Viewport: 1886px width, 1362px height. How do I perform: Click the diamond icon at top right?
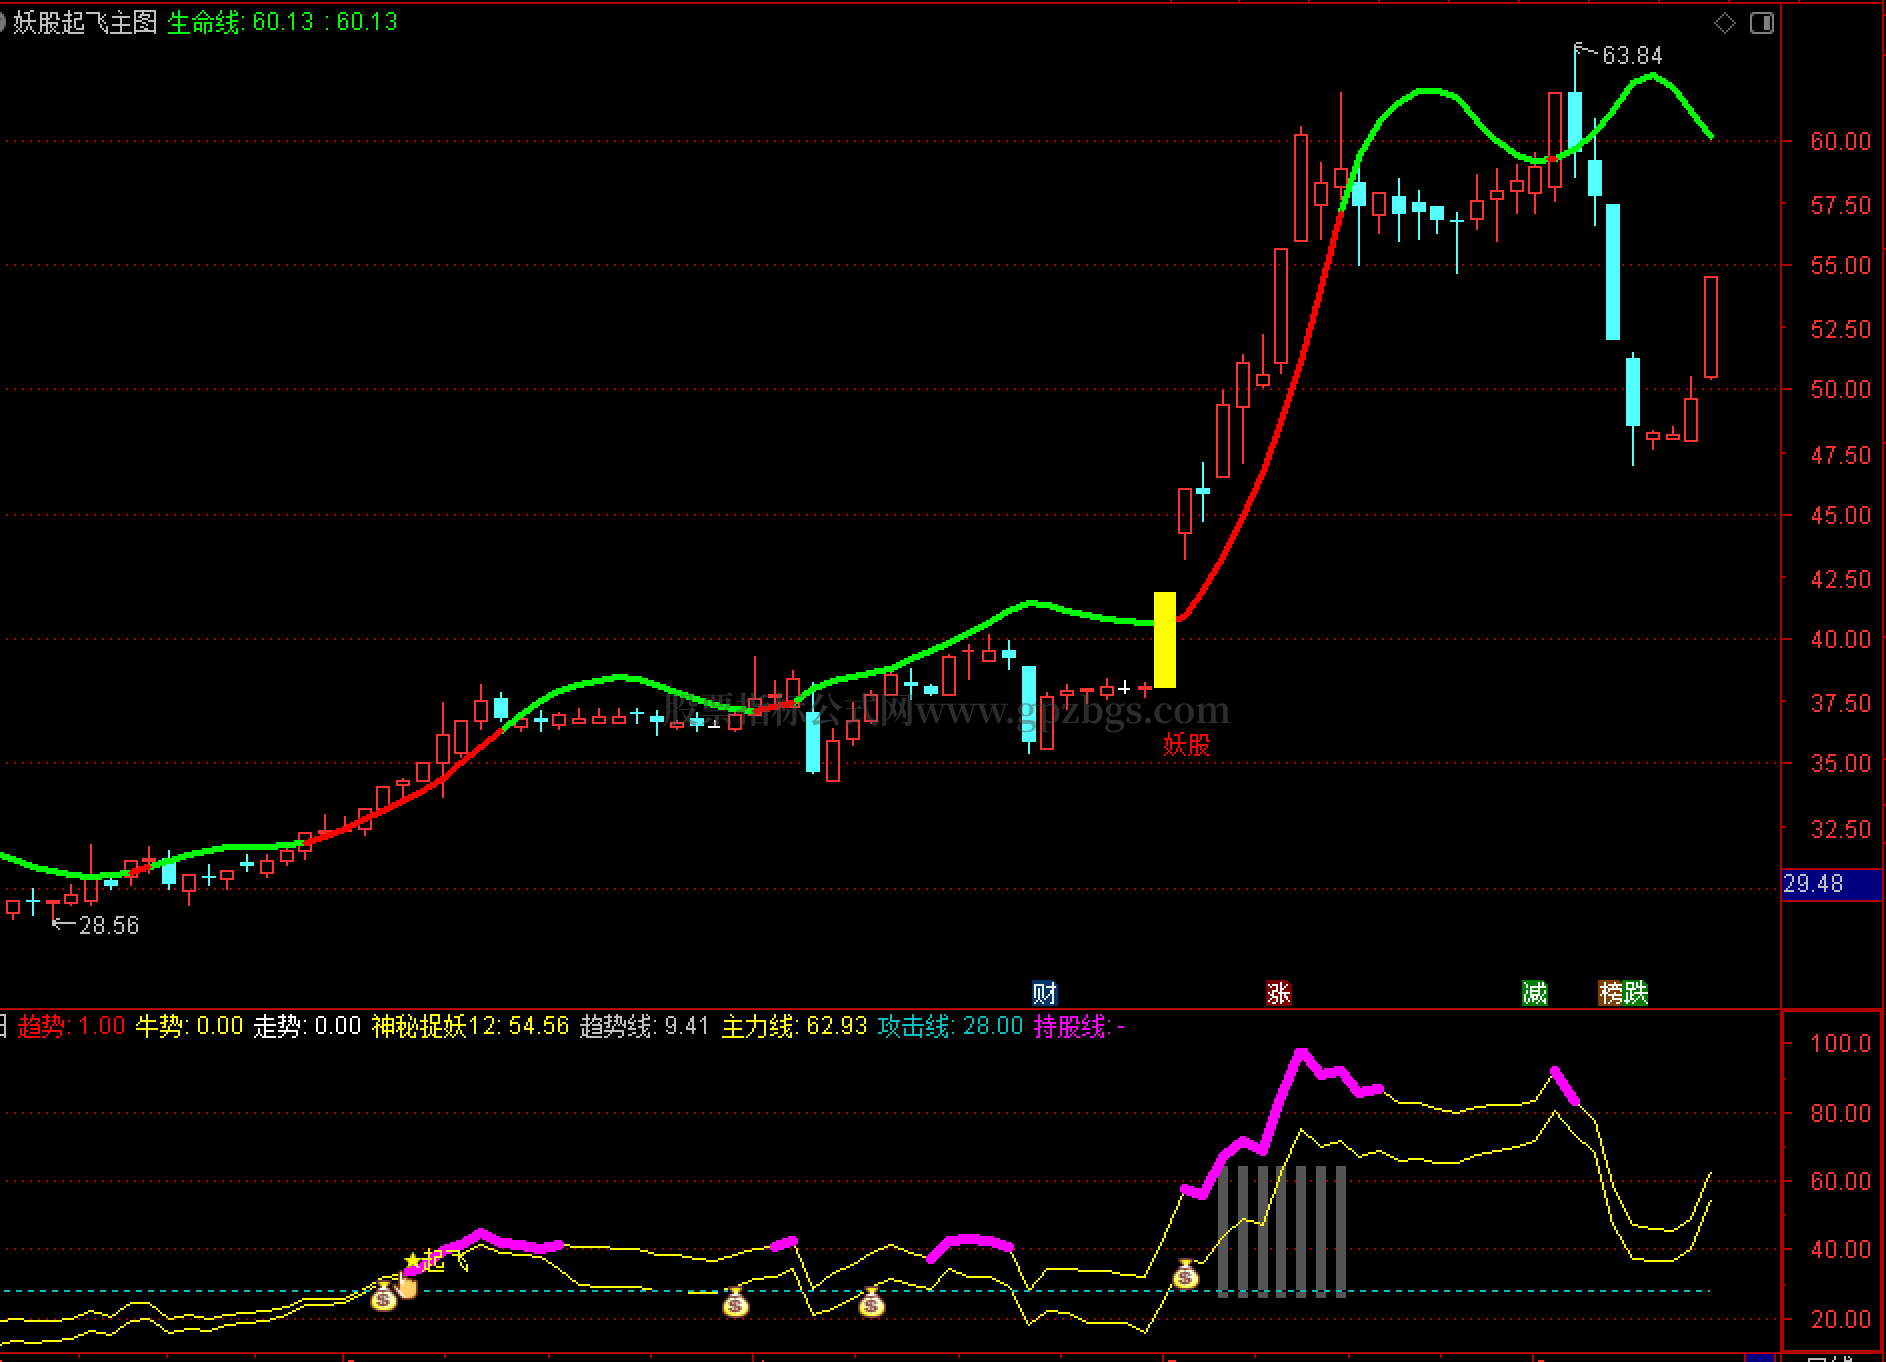click(1725, 22)
